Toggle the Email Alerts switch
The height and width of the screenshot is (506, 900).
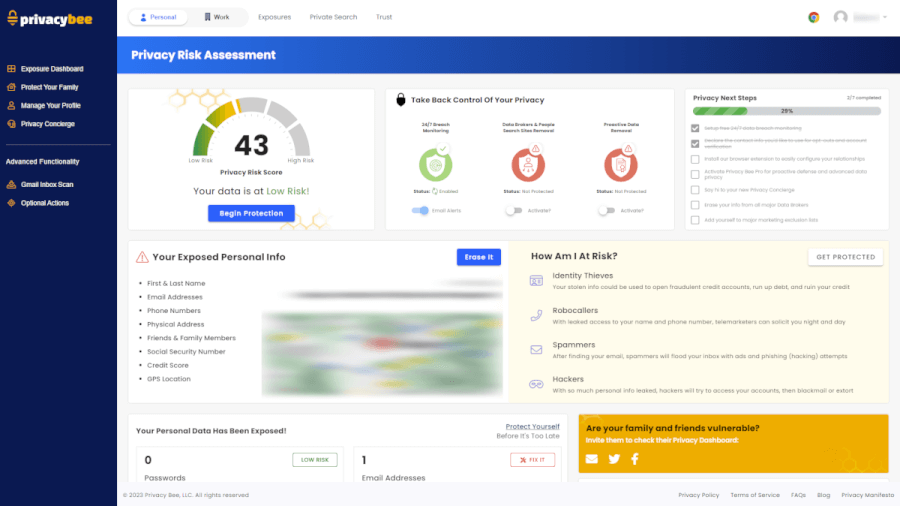pos(420,211)
